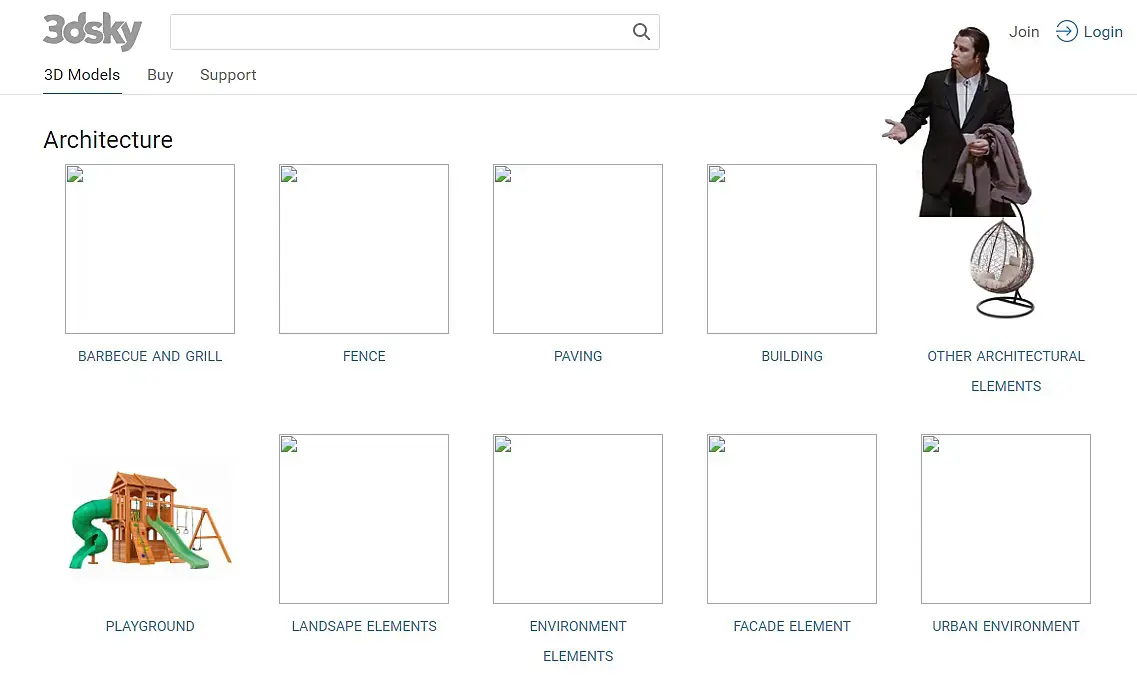Click the BUILDING label

click(792, 356)
